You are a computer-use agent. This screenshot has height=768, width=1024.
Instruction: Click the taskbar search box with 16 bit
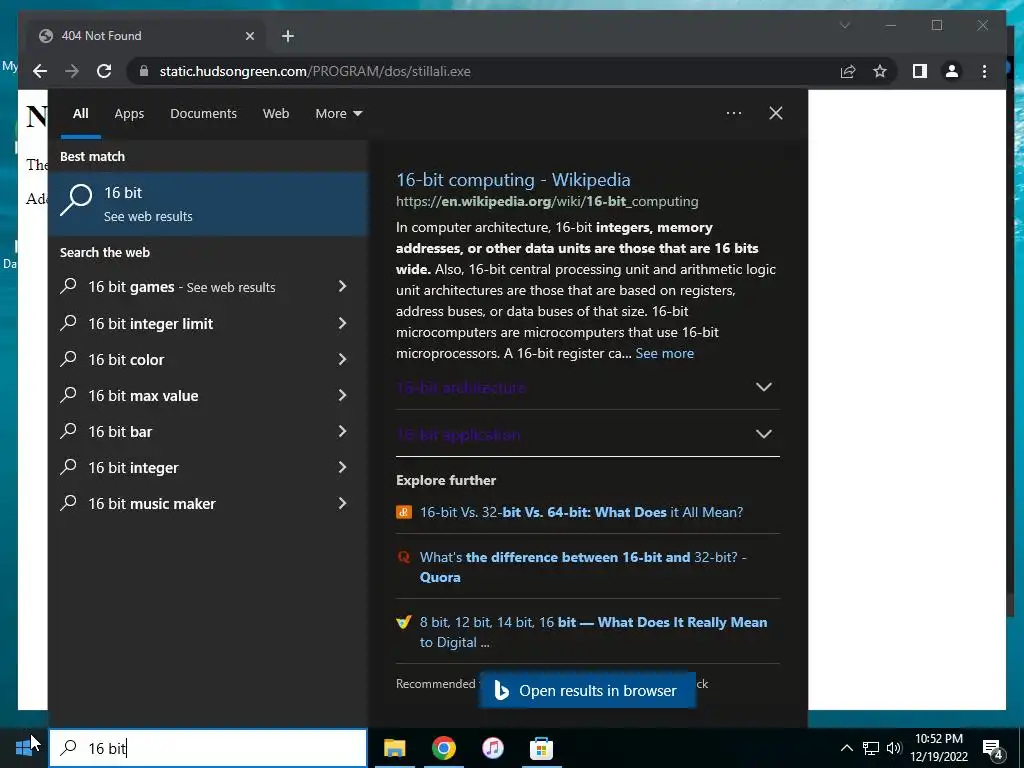(208, 748)
